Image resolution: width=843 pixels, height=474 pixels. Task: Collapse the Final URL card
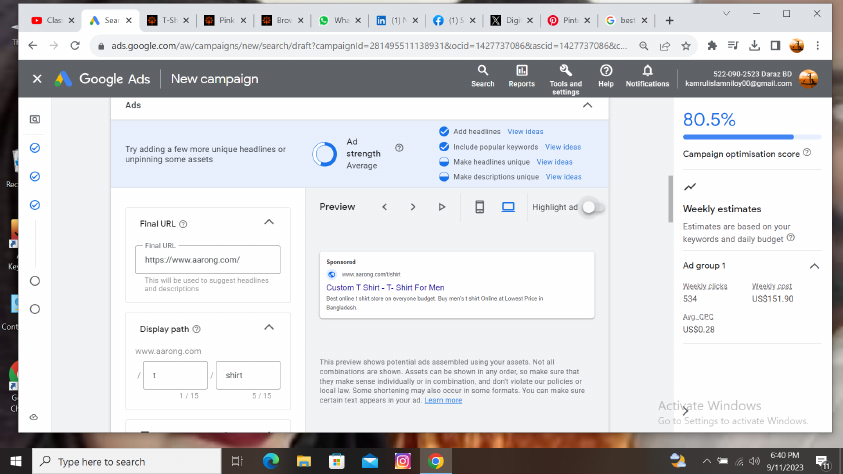tap(269, 222)
